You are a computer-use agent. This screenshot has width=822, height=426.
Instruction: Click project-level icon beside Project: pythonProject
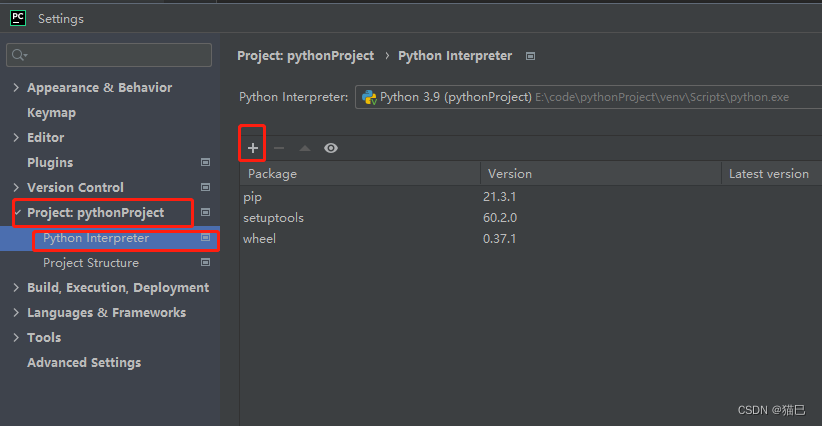coord(206,212)
